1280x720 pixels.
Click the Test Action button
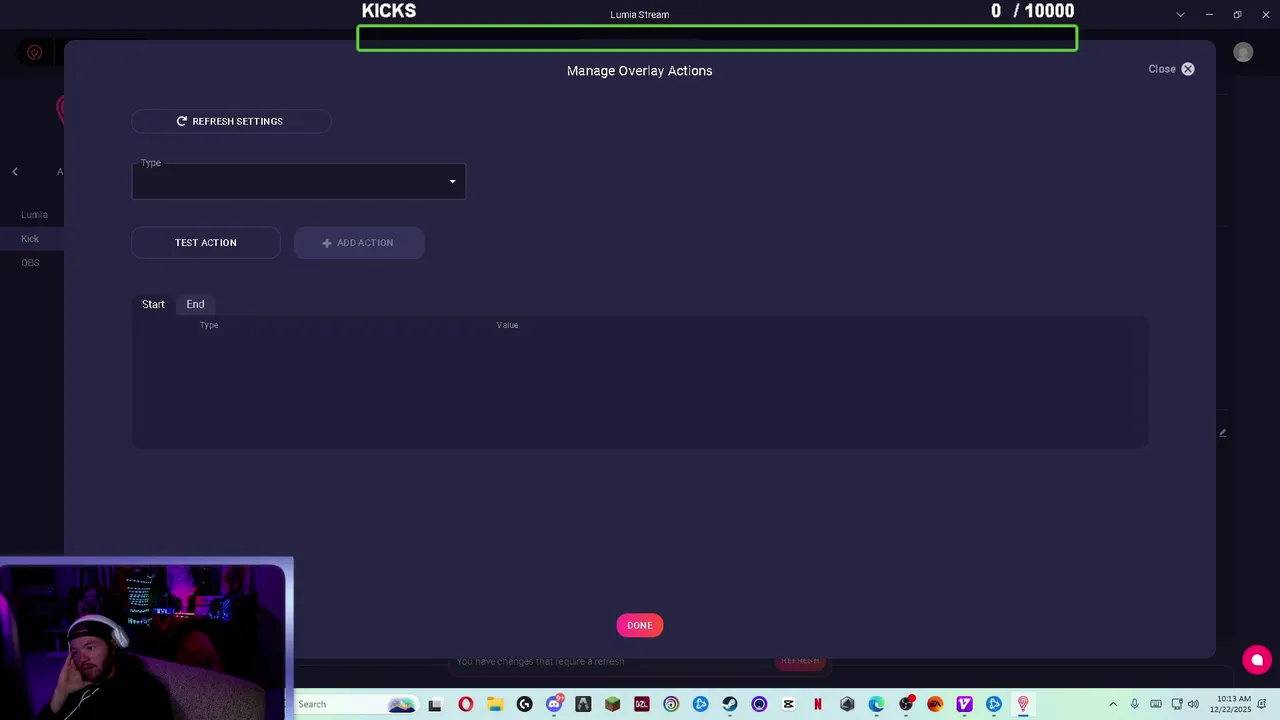tap(206, 243)
